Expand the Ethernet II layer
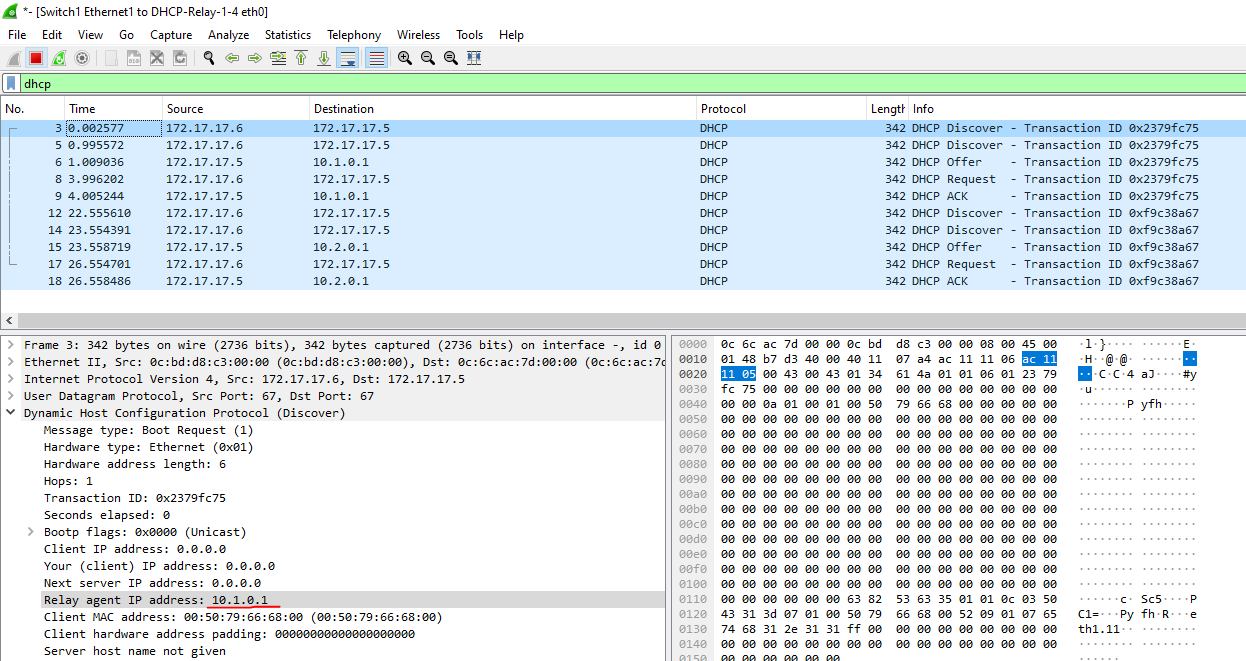 click(11, 362)
